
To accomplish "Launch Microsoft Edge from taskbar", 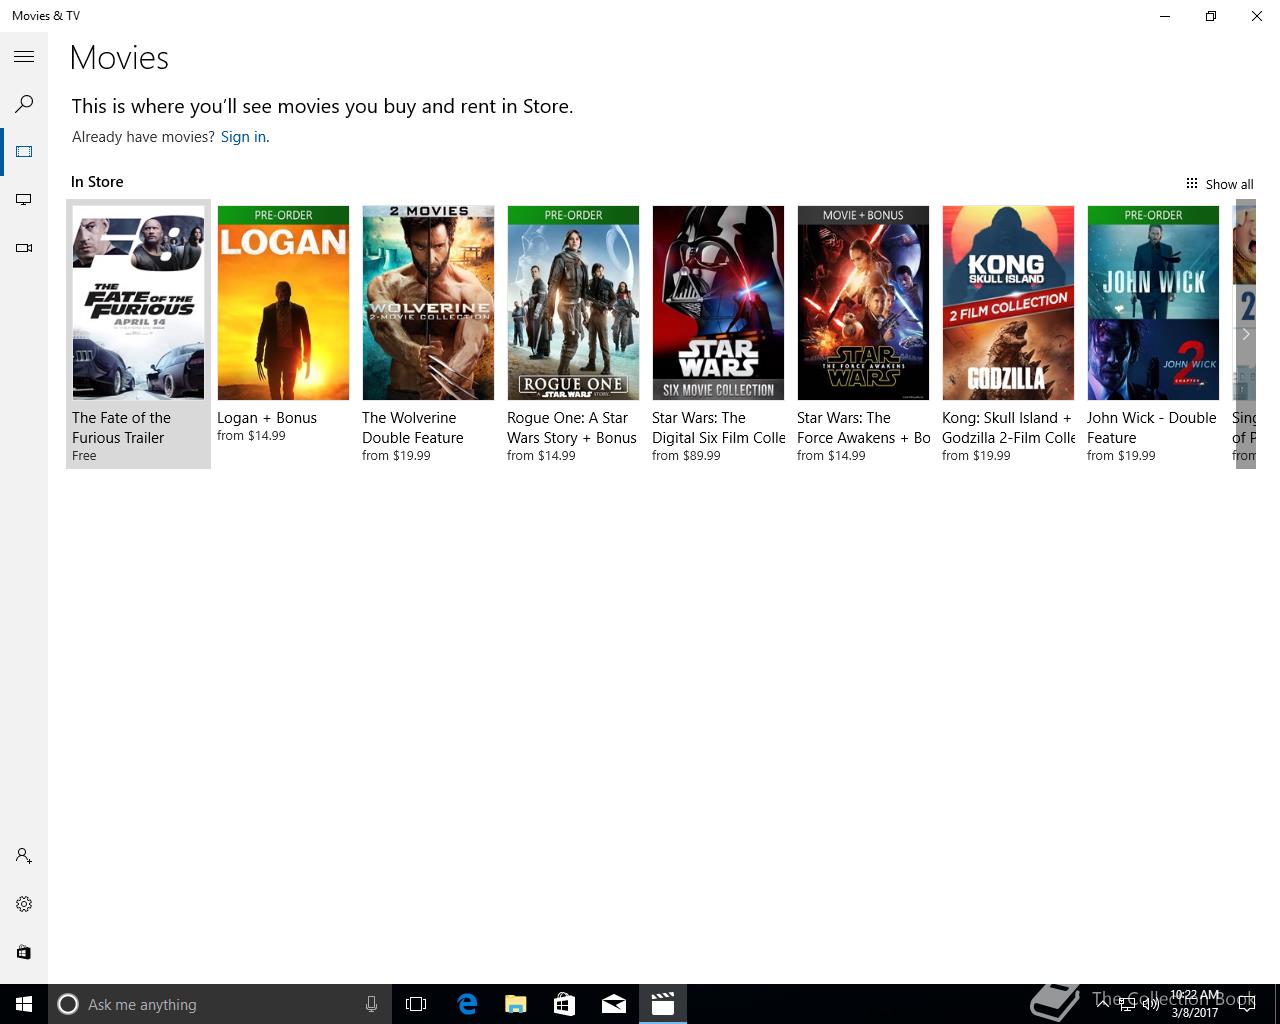I will point(467,1004).
